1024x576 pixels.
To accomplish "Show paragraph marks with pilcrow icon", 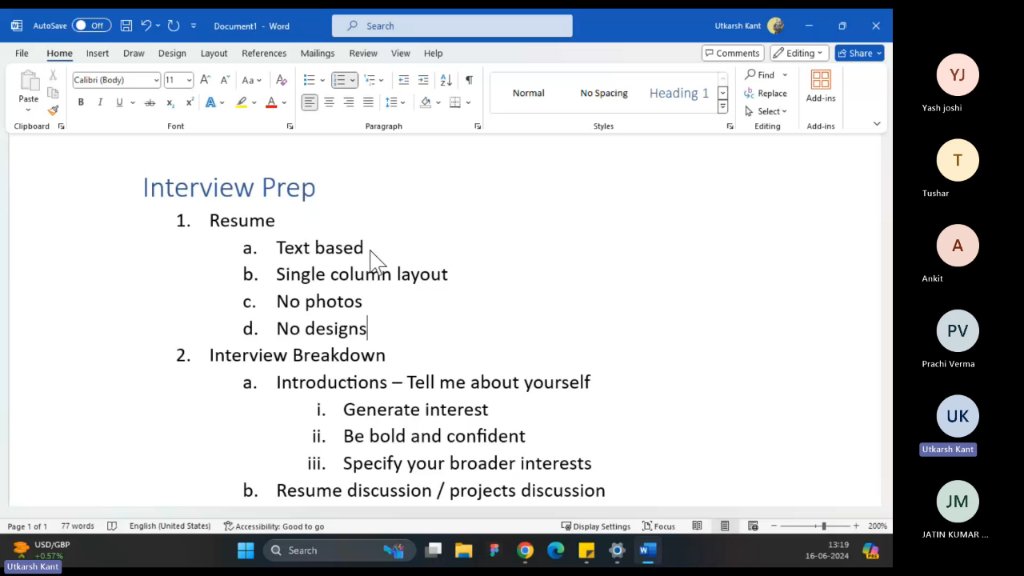I will 469,80.
